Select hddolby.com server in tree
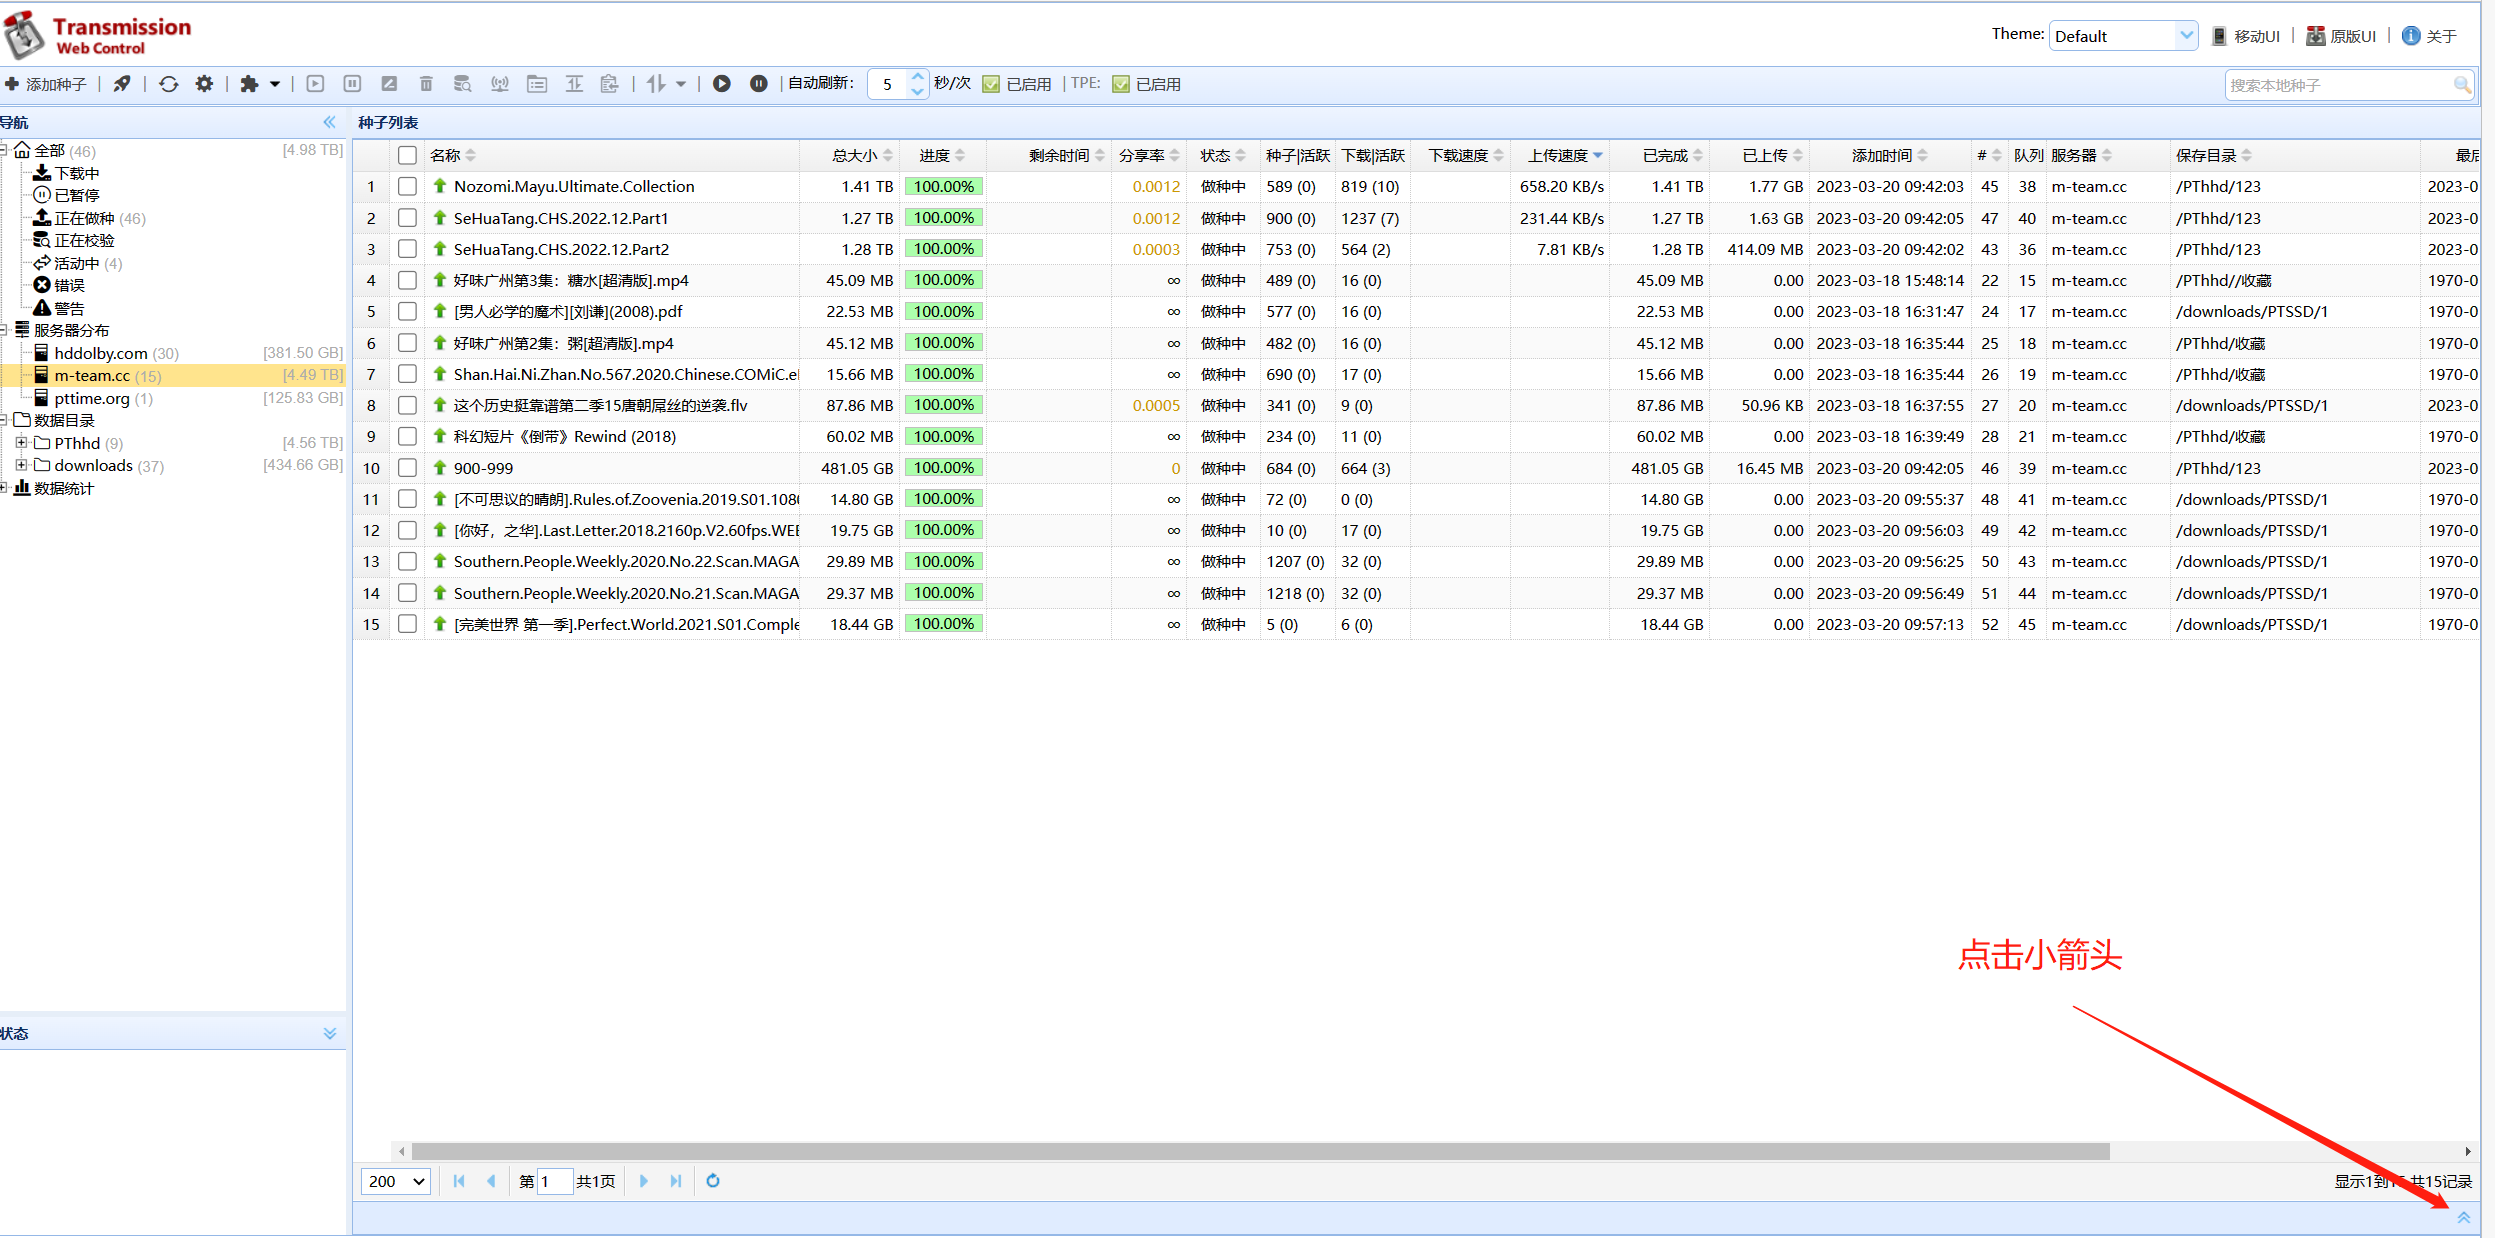This screenshot has height=1238, width=2495. [107, 353]
